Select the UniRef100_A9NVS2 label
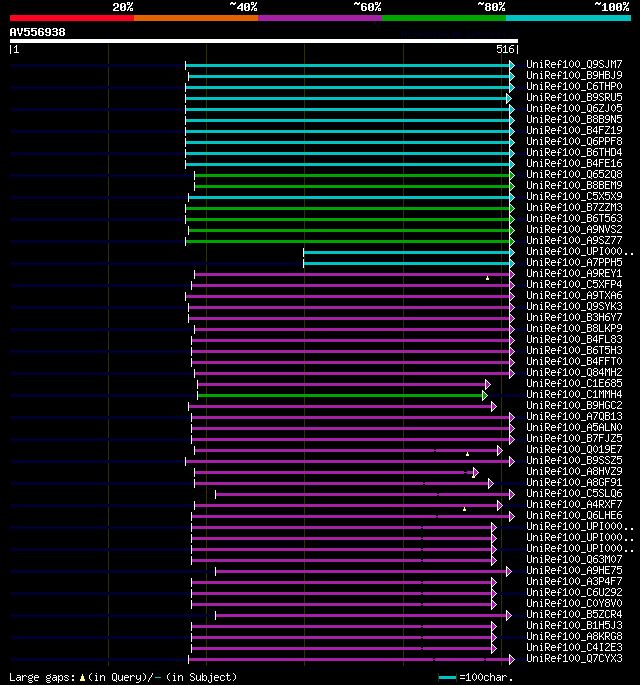 pos(574,229)
